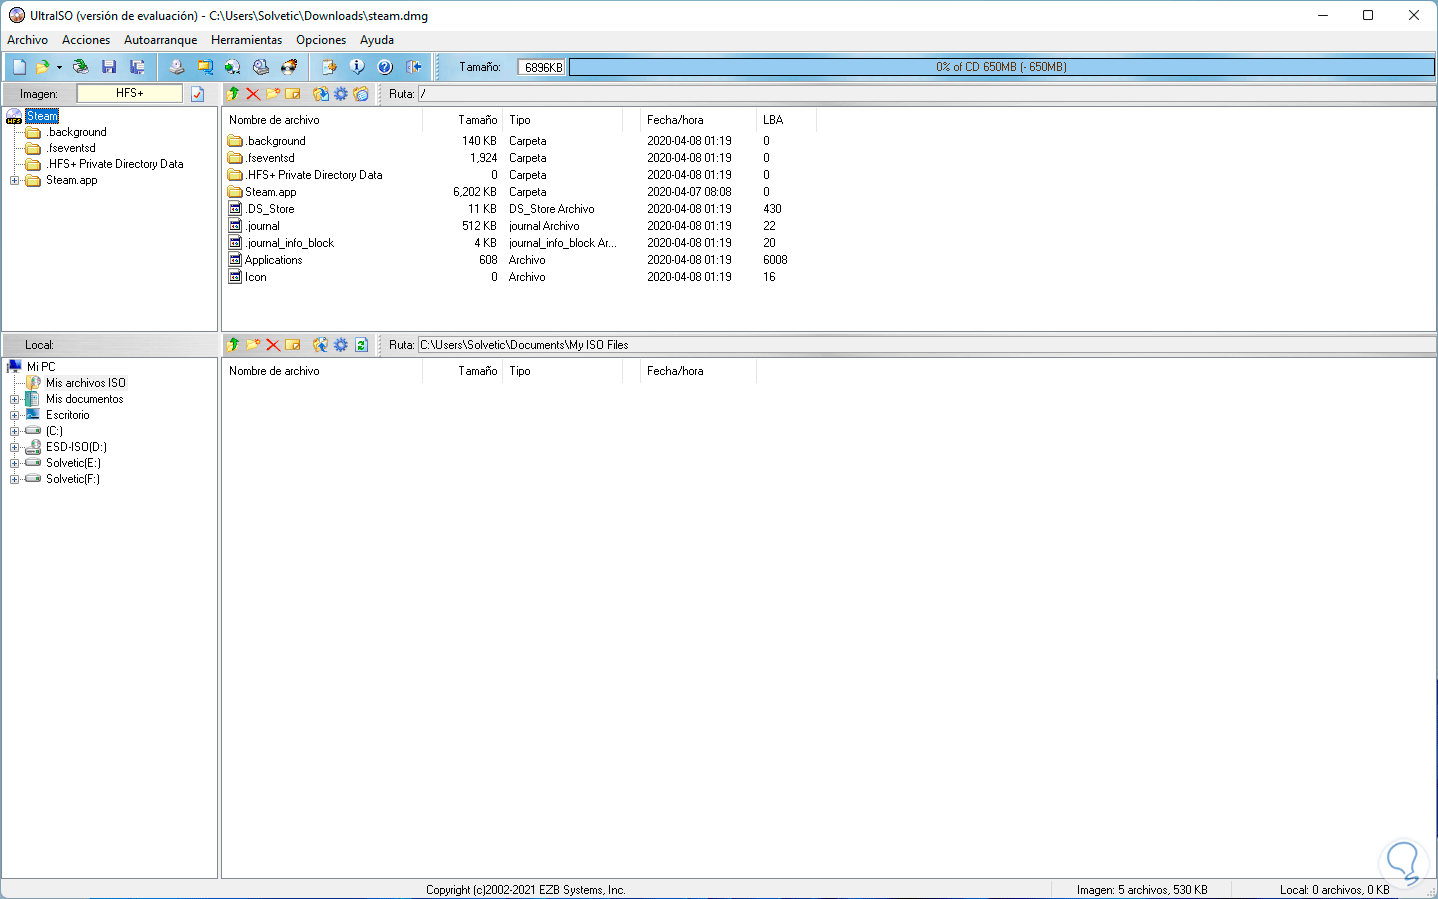1438x899 pixels.
Task: Click the Save As multi-floppy icon
Action: pos(137,67)
